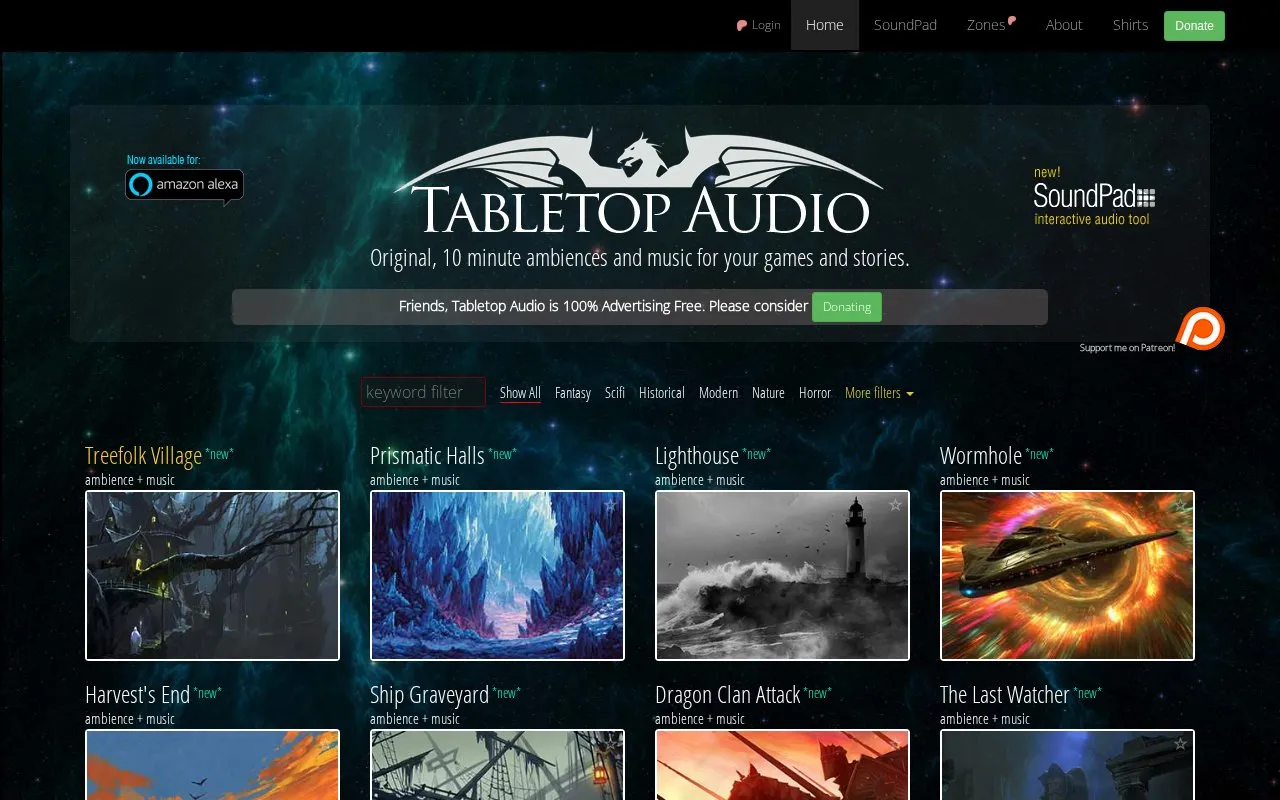Play the Ship Graveyard thumbnail

[497, 765]
